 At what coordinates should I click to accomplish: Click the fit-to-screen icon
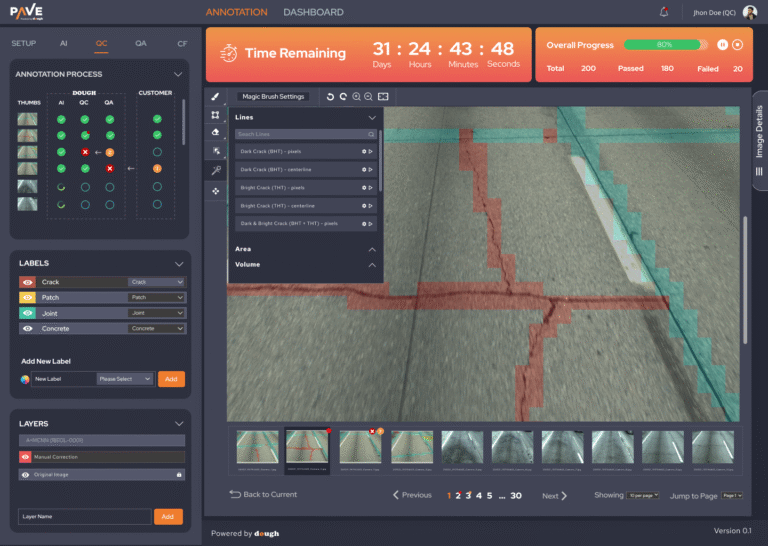(383, 97)
